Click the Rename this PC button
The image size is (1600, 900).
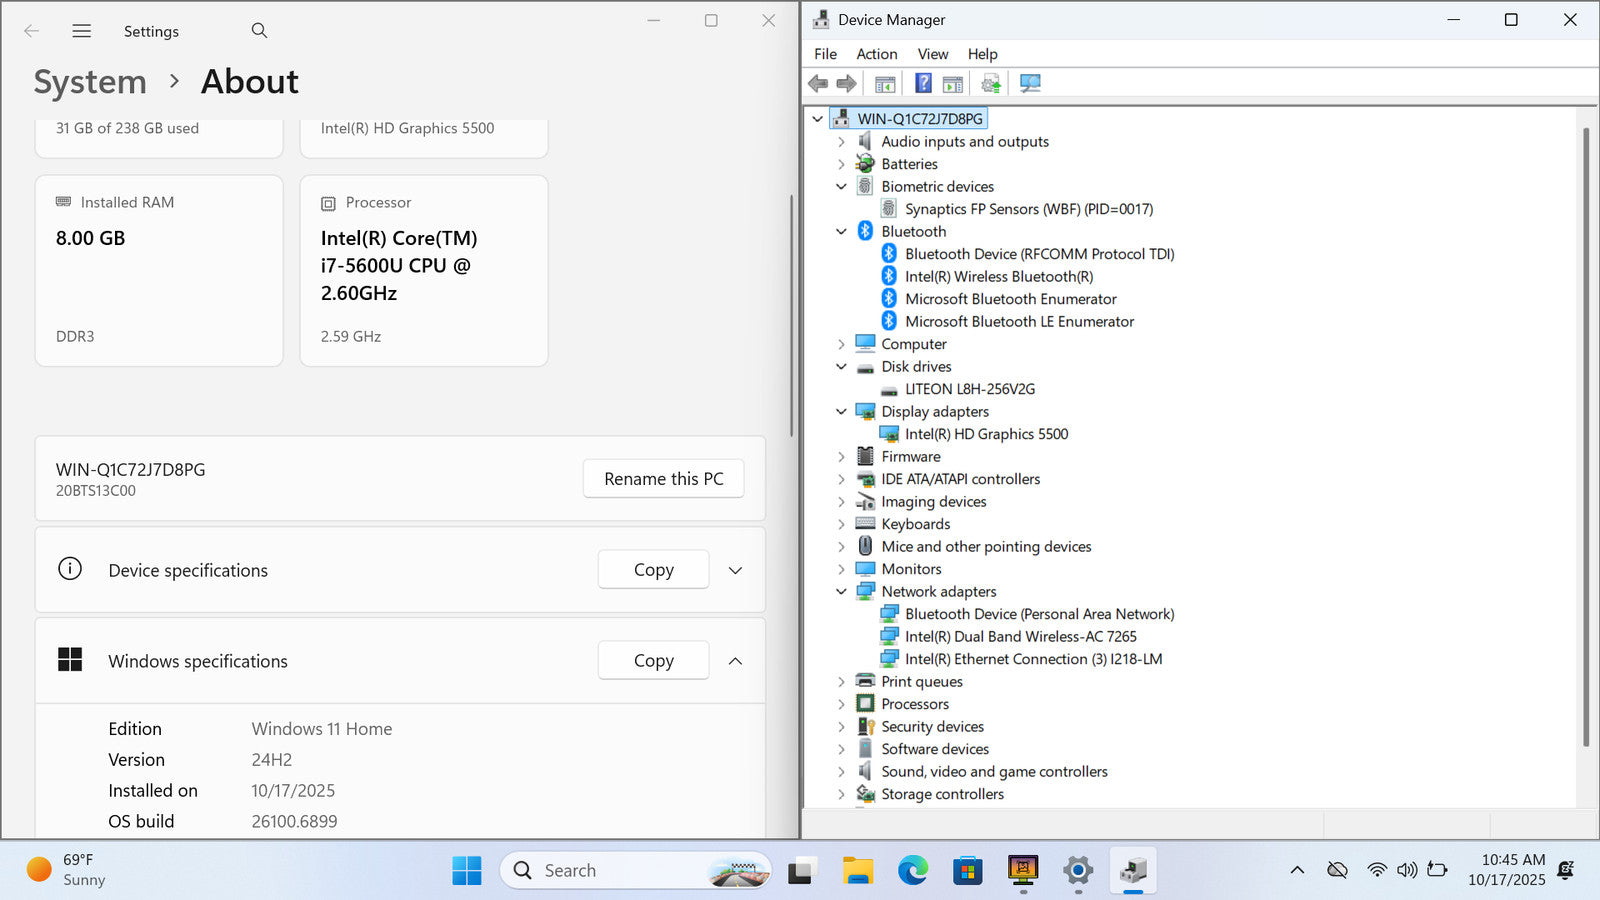click(663, 479)
